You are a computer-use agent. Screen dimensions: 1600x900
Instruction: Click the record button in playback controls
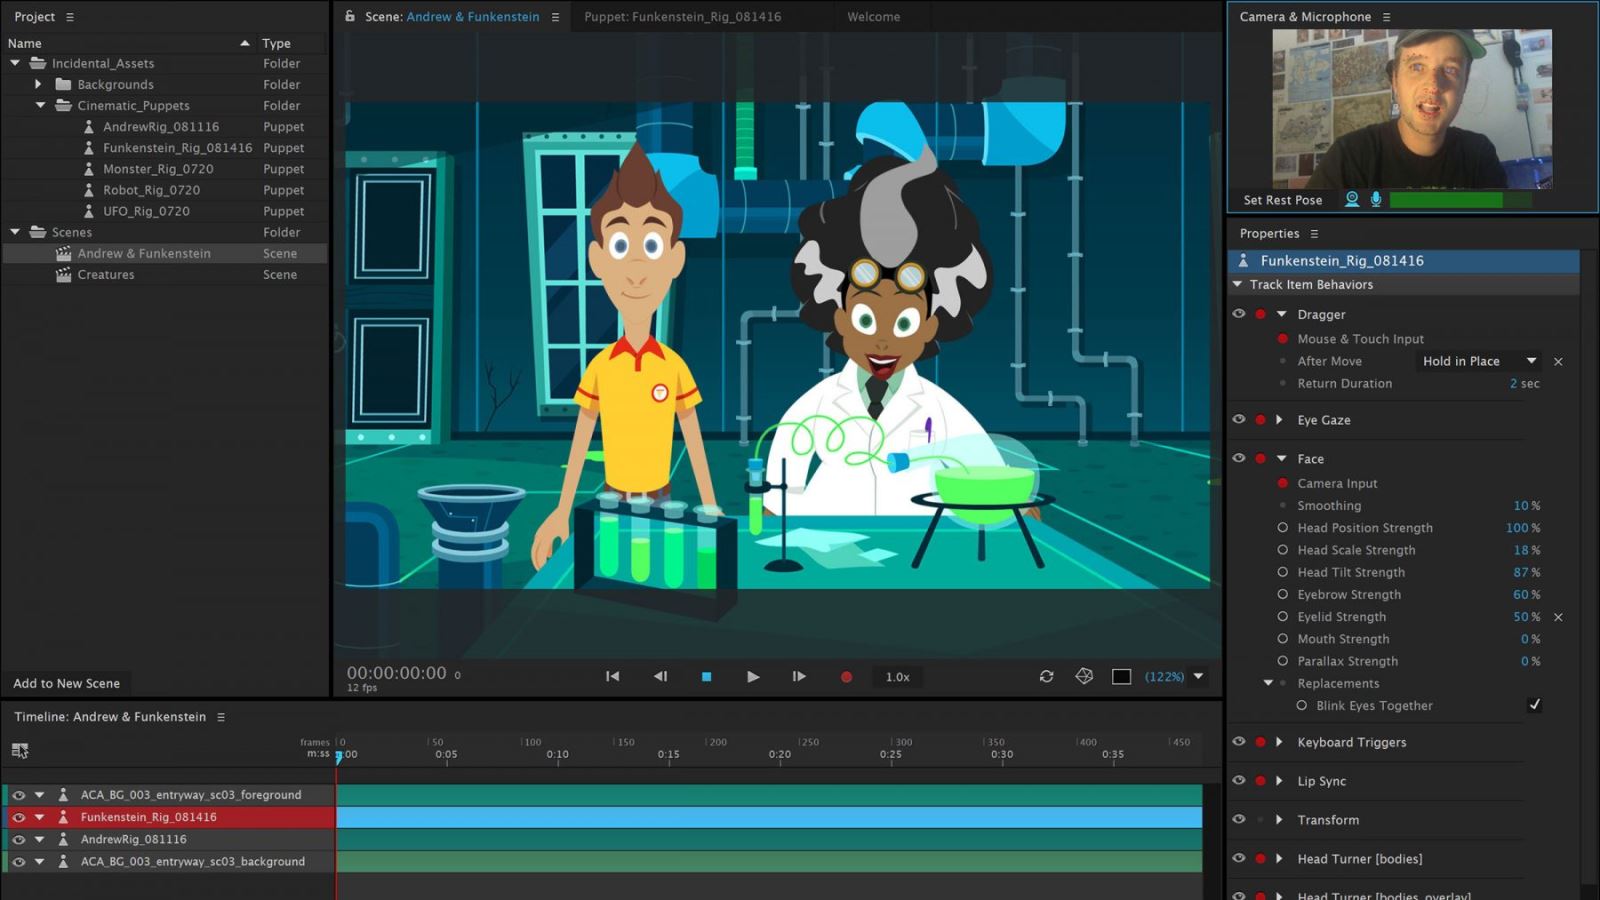pos(846,677)
